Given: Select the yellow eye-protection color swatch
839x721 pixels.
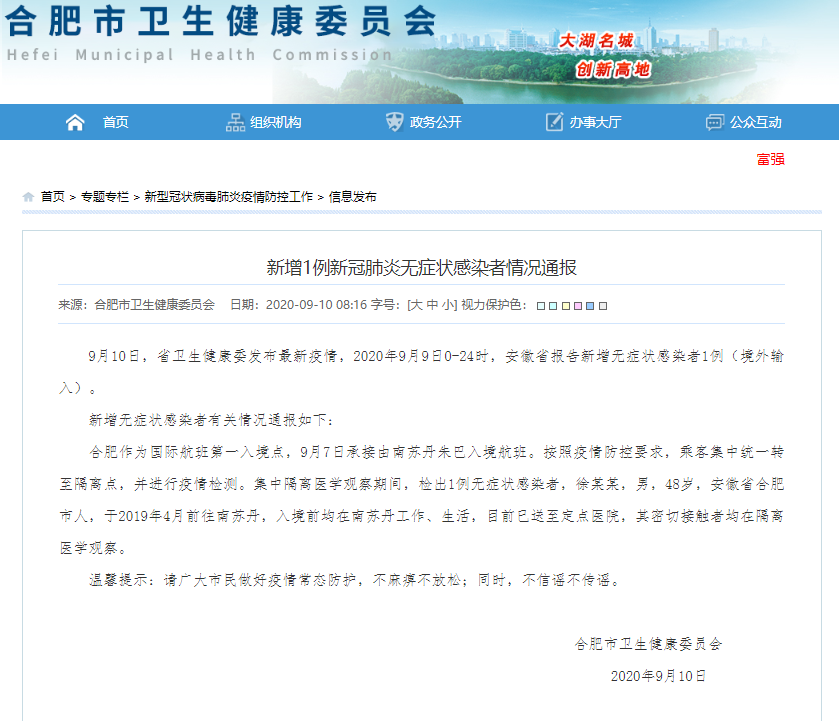Looking at the screenshot, I should click(566, 306).
